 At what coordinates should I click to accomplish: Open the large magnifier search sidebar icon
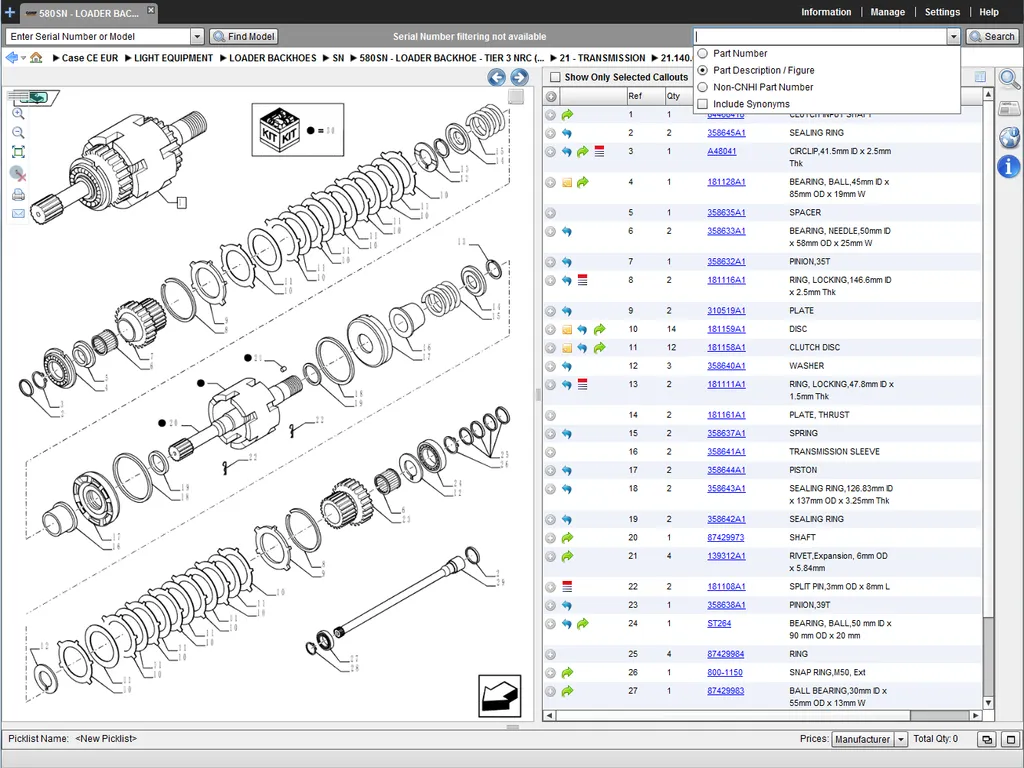1009,80
